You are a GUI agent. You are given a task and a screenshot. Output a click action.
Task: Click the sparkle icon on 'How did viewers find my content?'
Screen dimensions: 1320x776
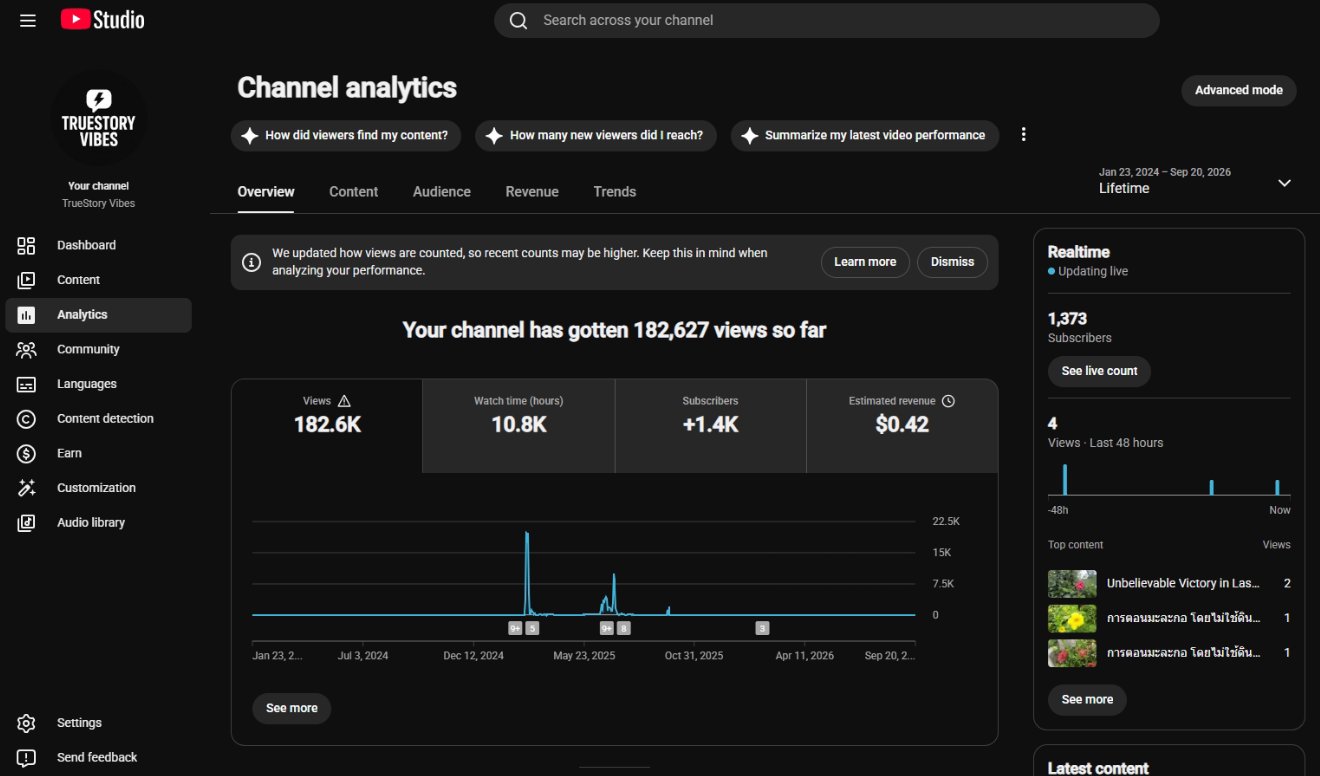point(249,136)
